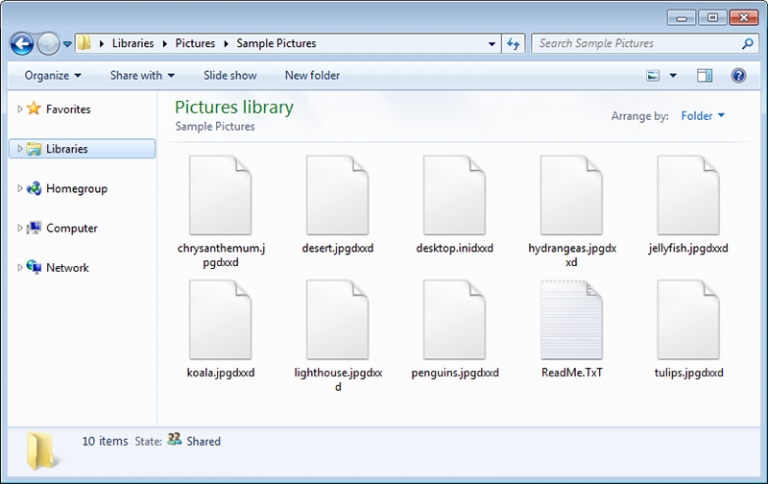Click the Slide show button
The height and width of the screenshot is (484, 768).
pyautogui.click(x=230, y=75)
